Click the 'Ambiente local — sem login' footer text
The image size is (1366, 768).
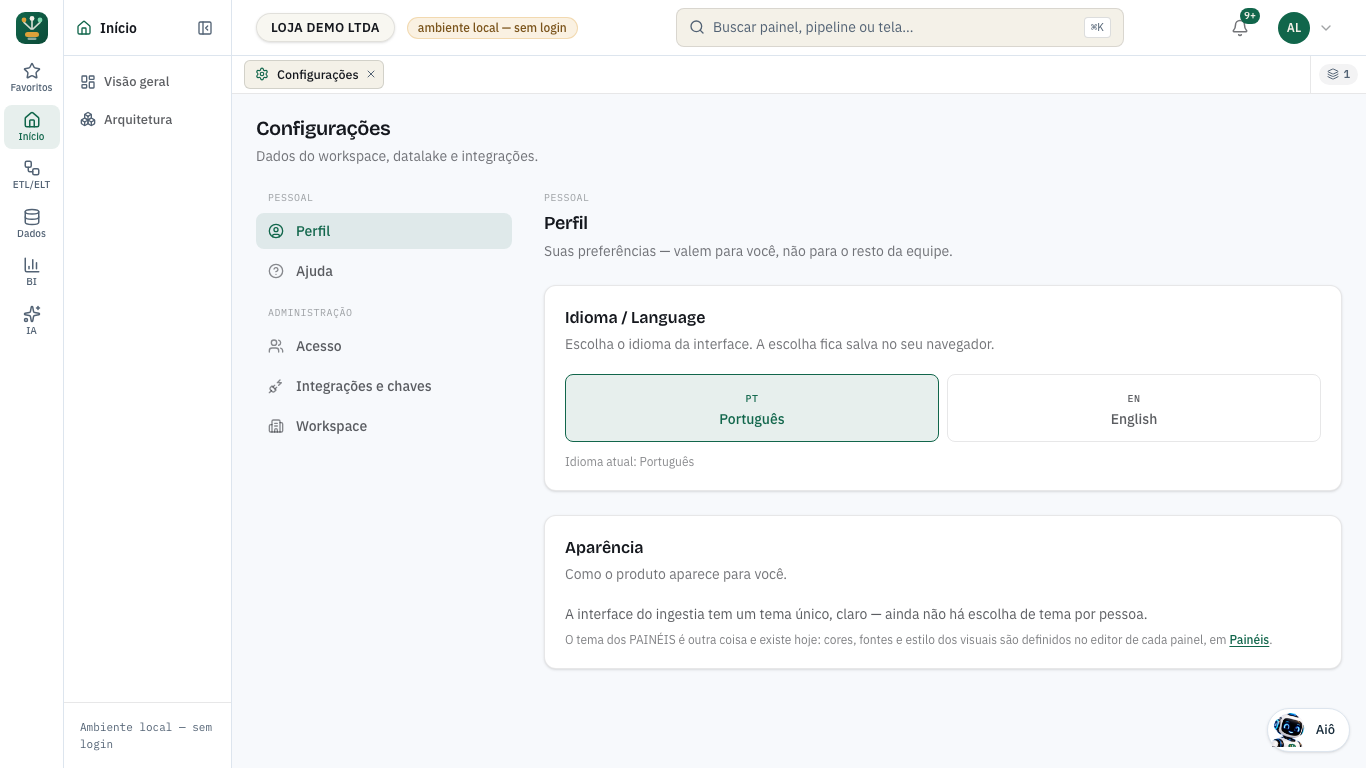[x=146, y=736]
